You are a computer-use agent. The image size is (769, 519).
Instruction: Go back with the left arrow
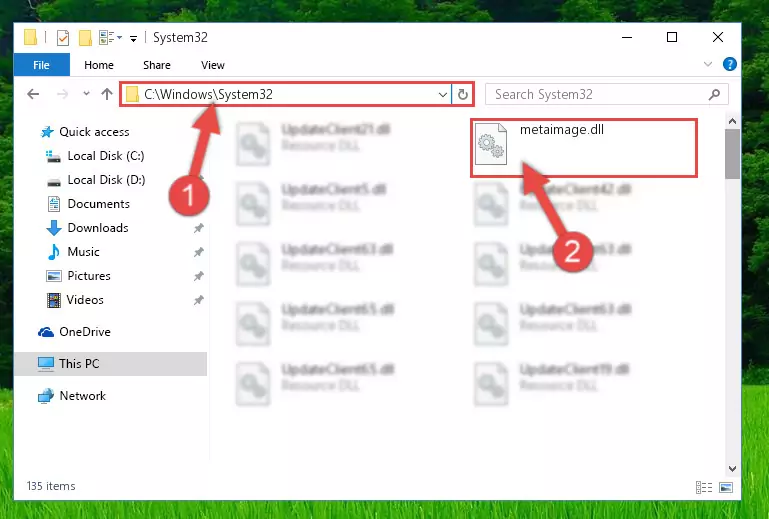coord(33,94)
